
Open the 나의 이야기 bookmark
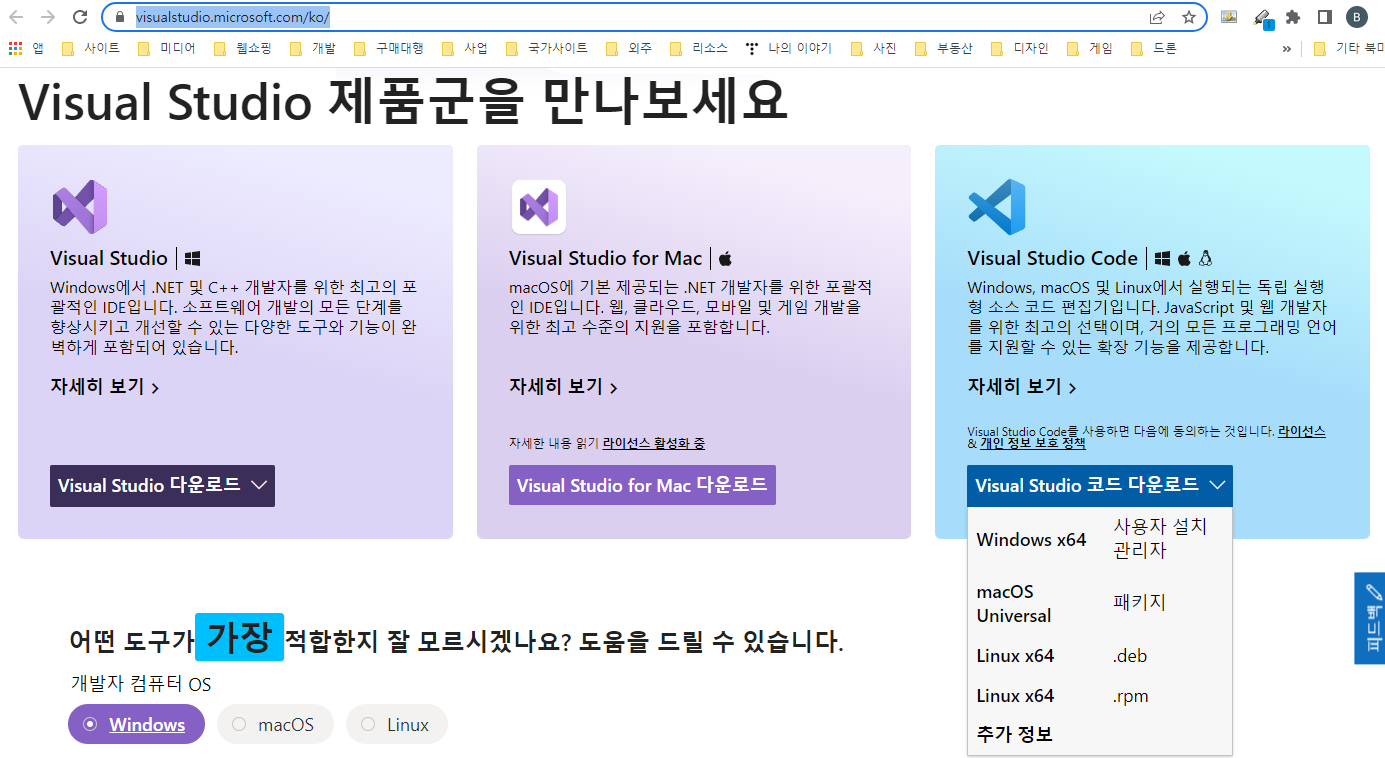click(x=789, y=48)
